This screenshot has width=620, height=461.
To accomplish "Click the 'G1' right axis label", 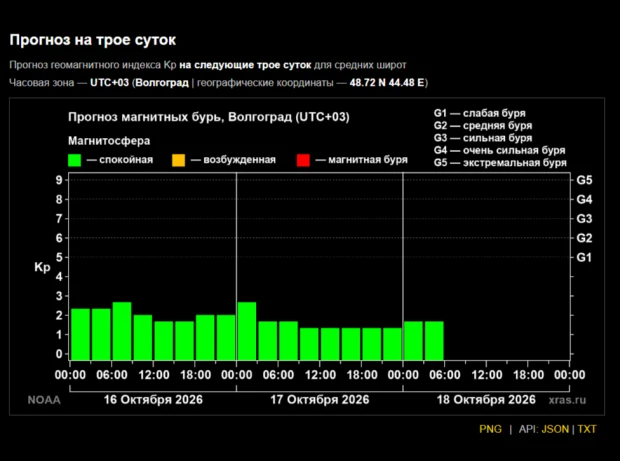I will 584,257.
